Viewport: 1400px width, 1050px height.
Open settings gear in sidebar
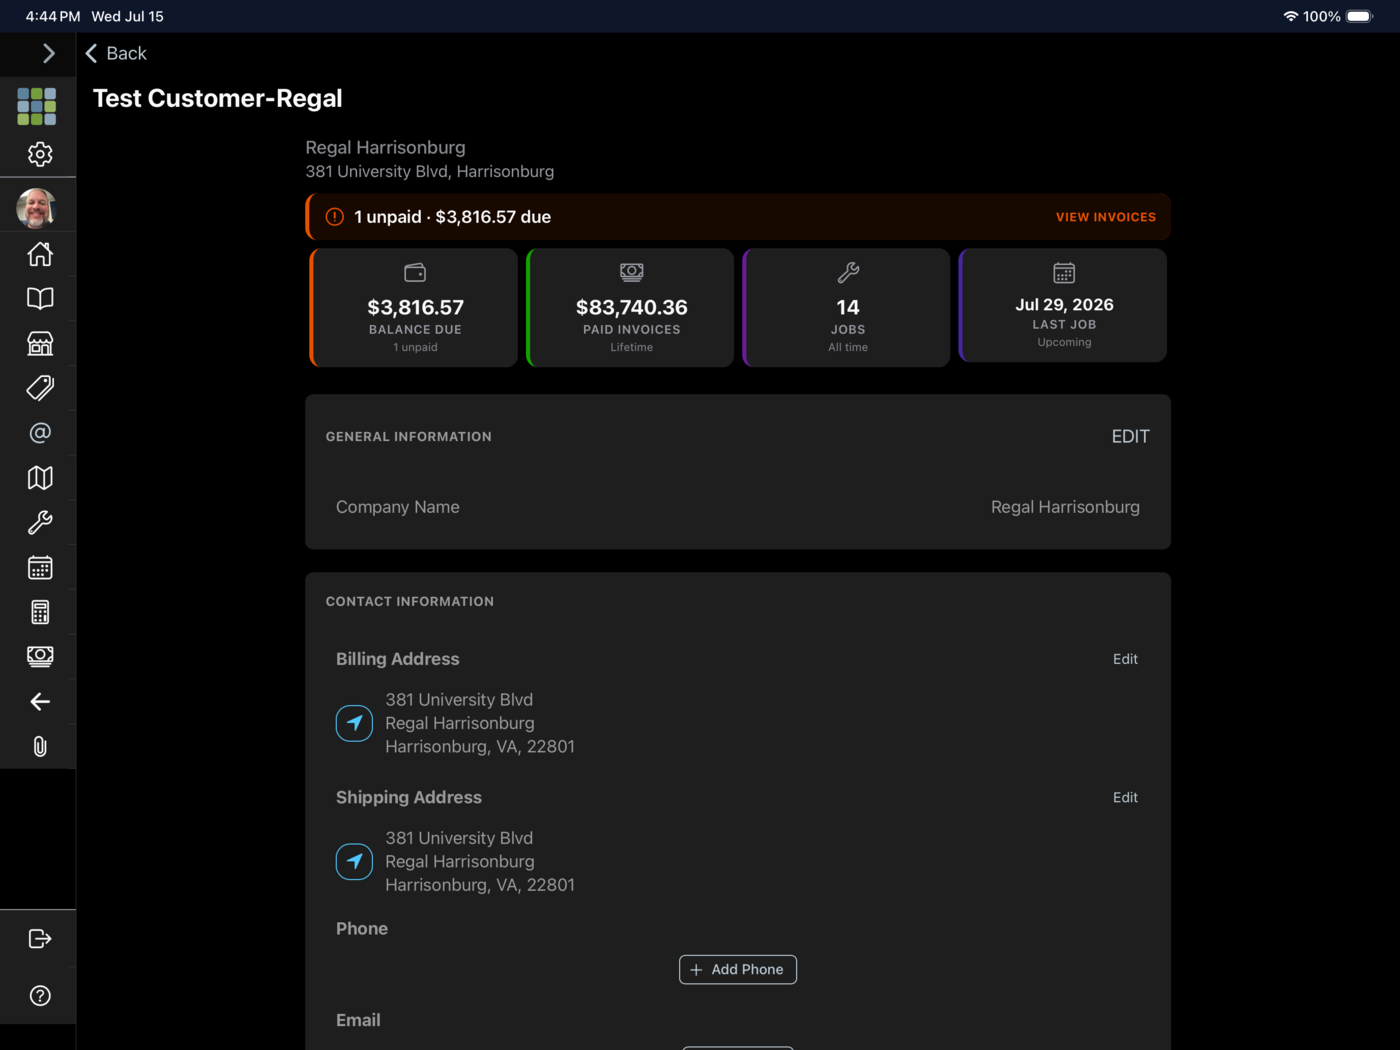(x=40, y=154)
